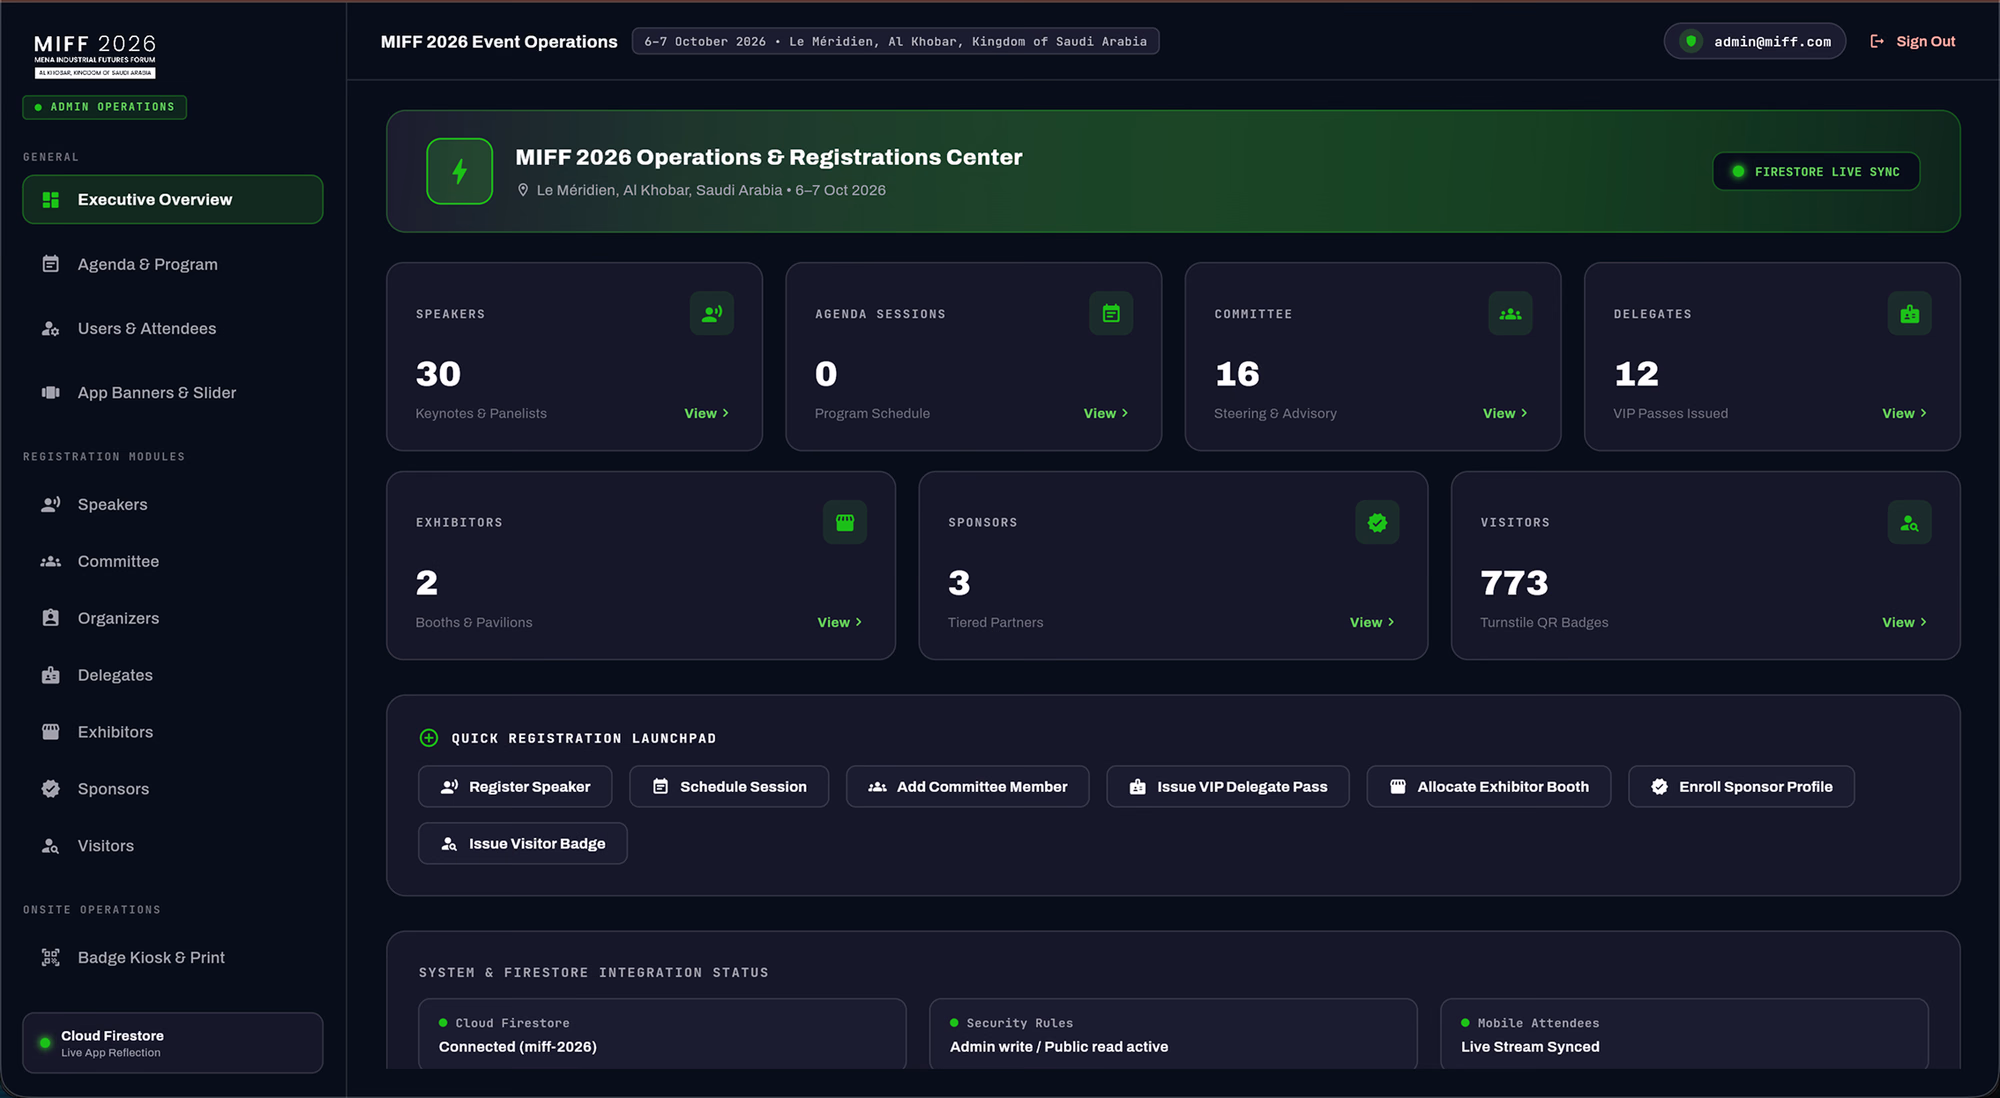2000x1098 pixels.
Task: Click the Firestore Live Sync indicator
Action: [x=1816, y=171]
